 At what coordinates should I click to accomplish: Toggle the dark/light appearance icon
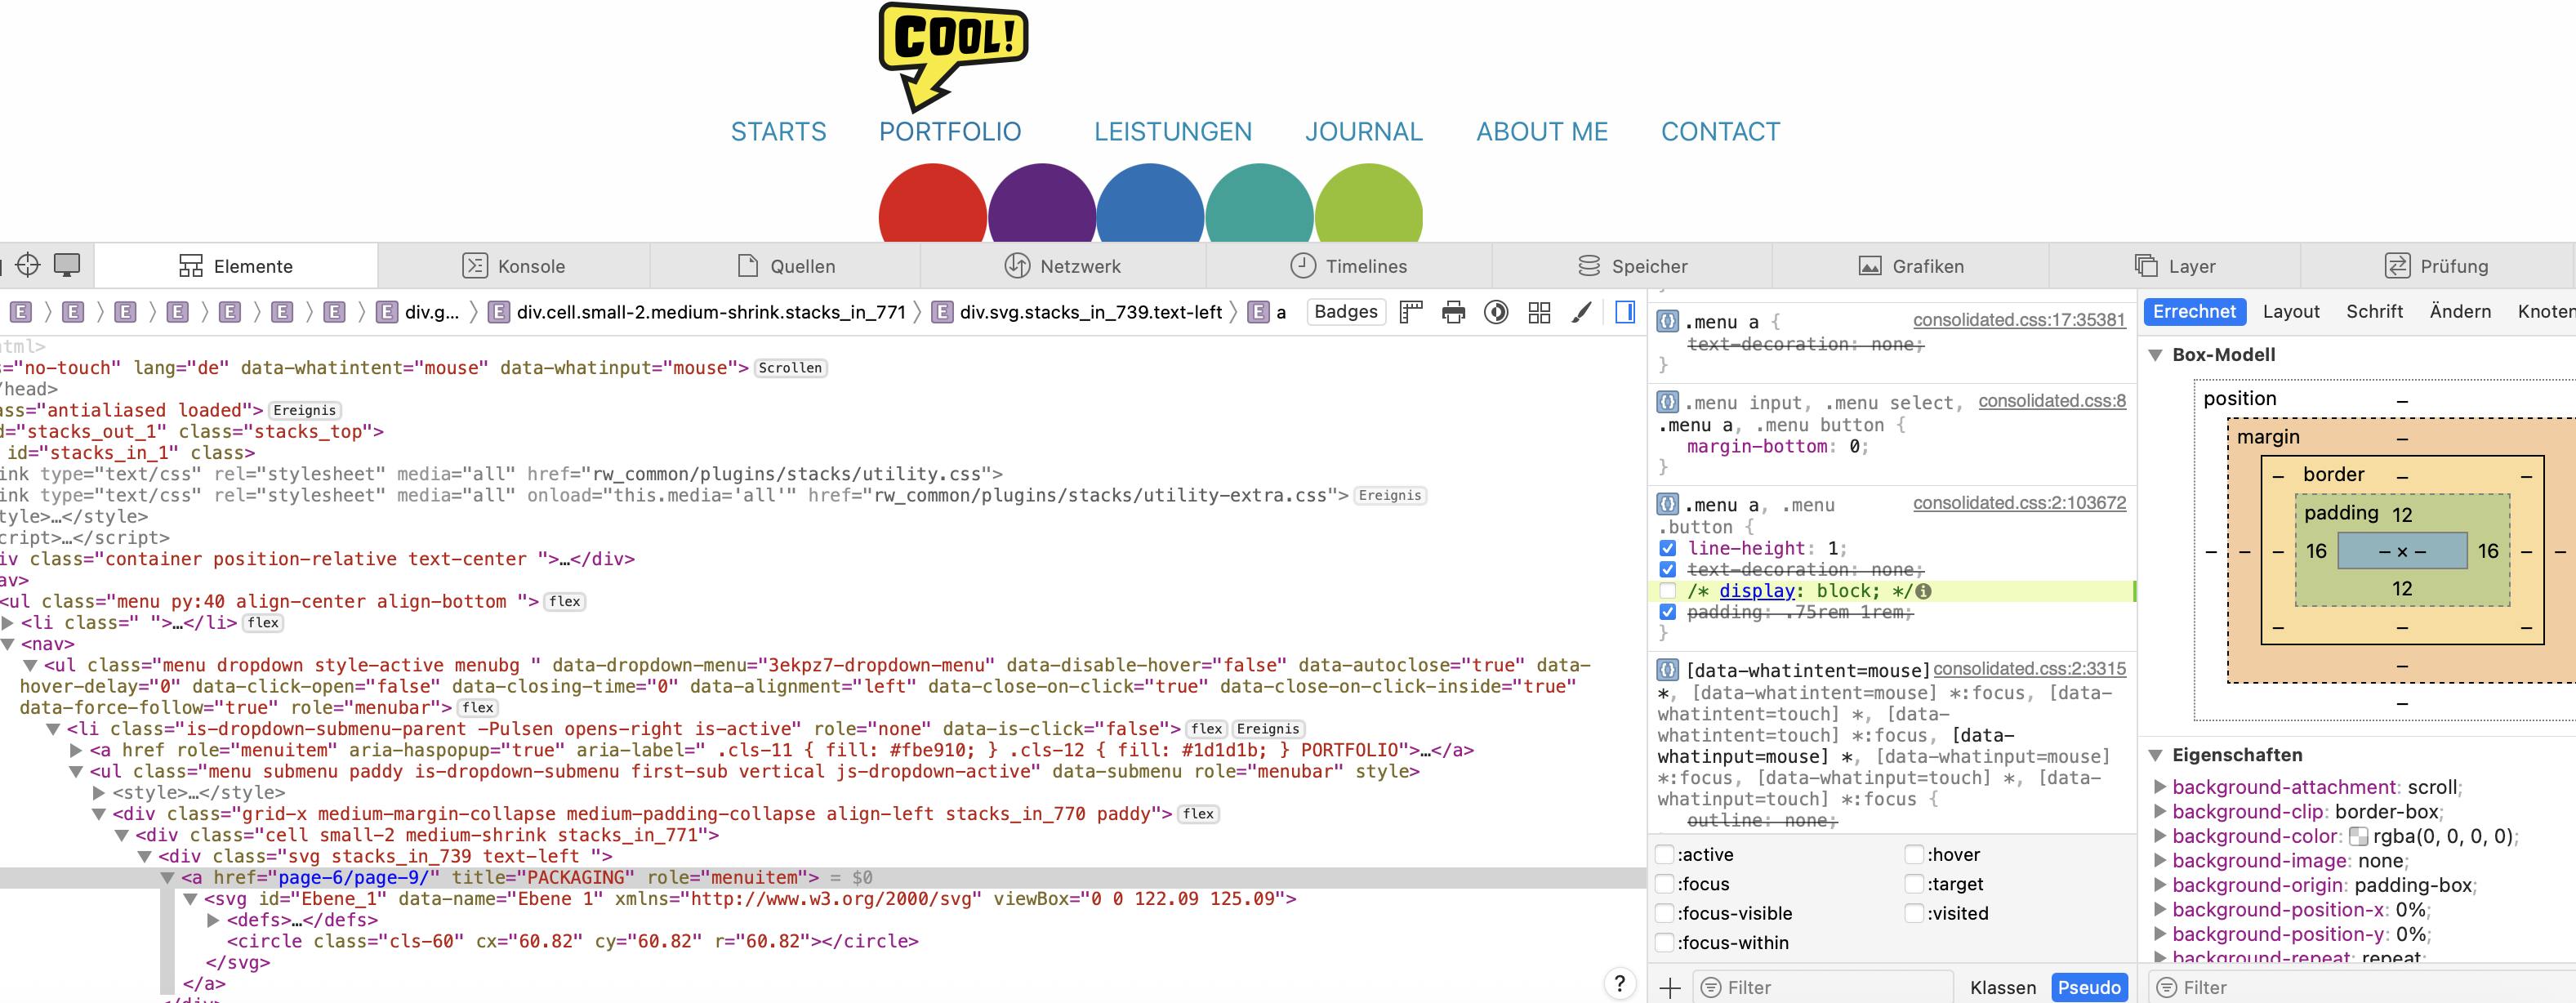click(1496, 312)
